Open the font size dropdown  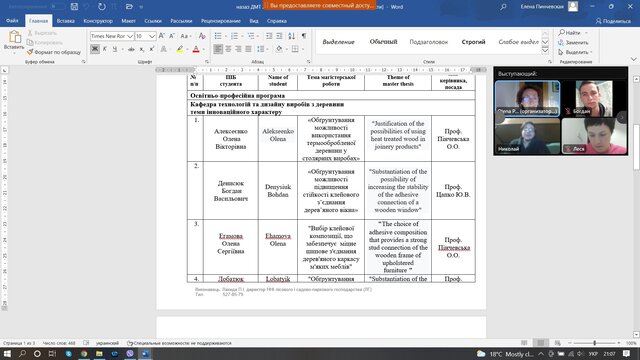point(152,36)
